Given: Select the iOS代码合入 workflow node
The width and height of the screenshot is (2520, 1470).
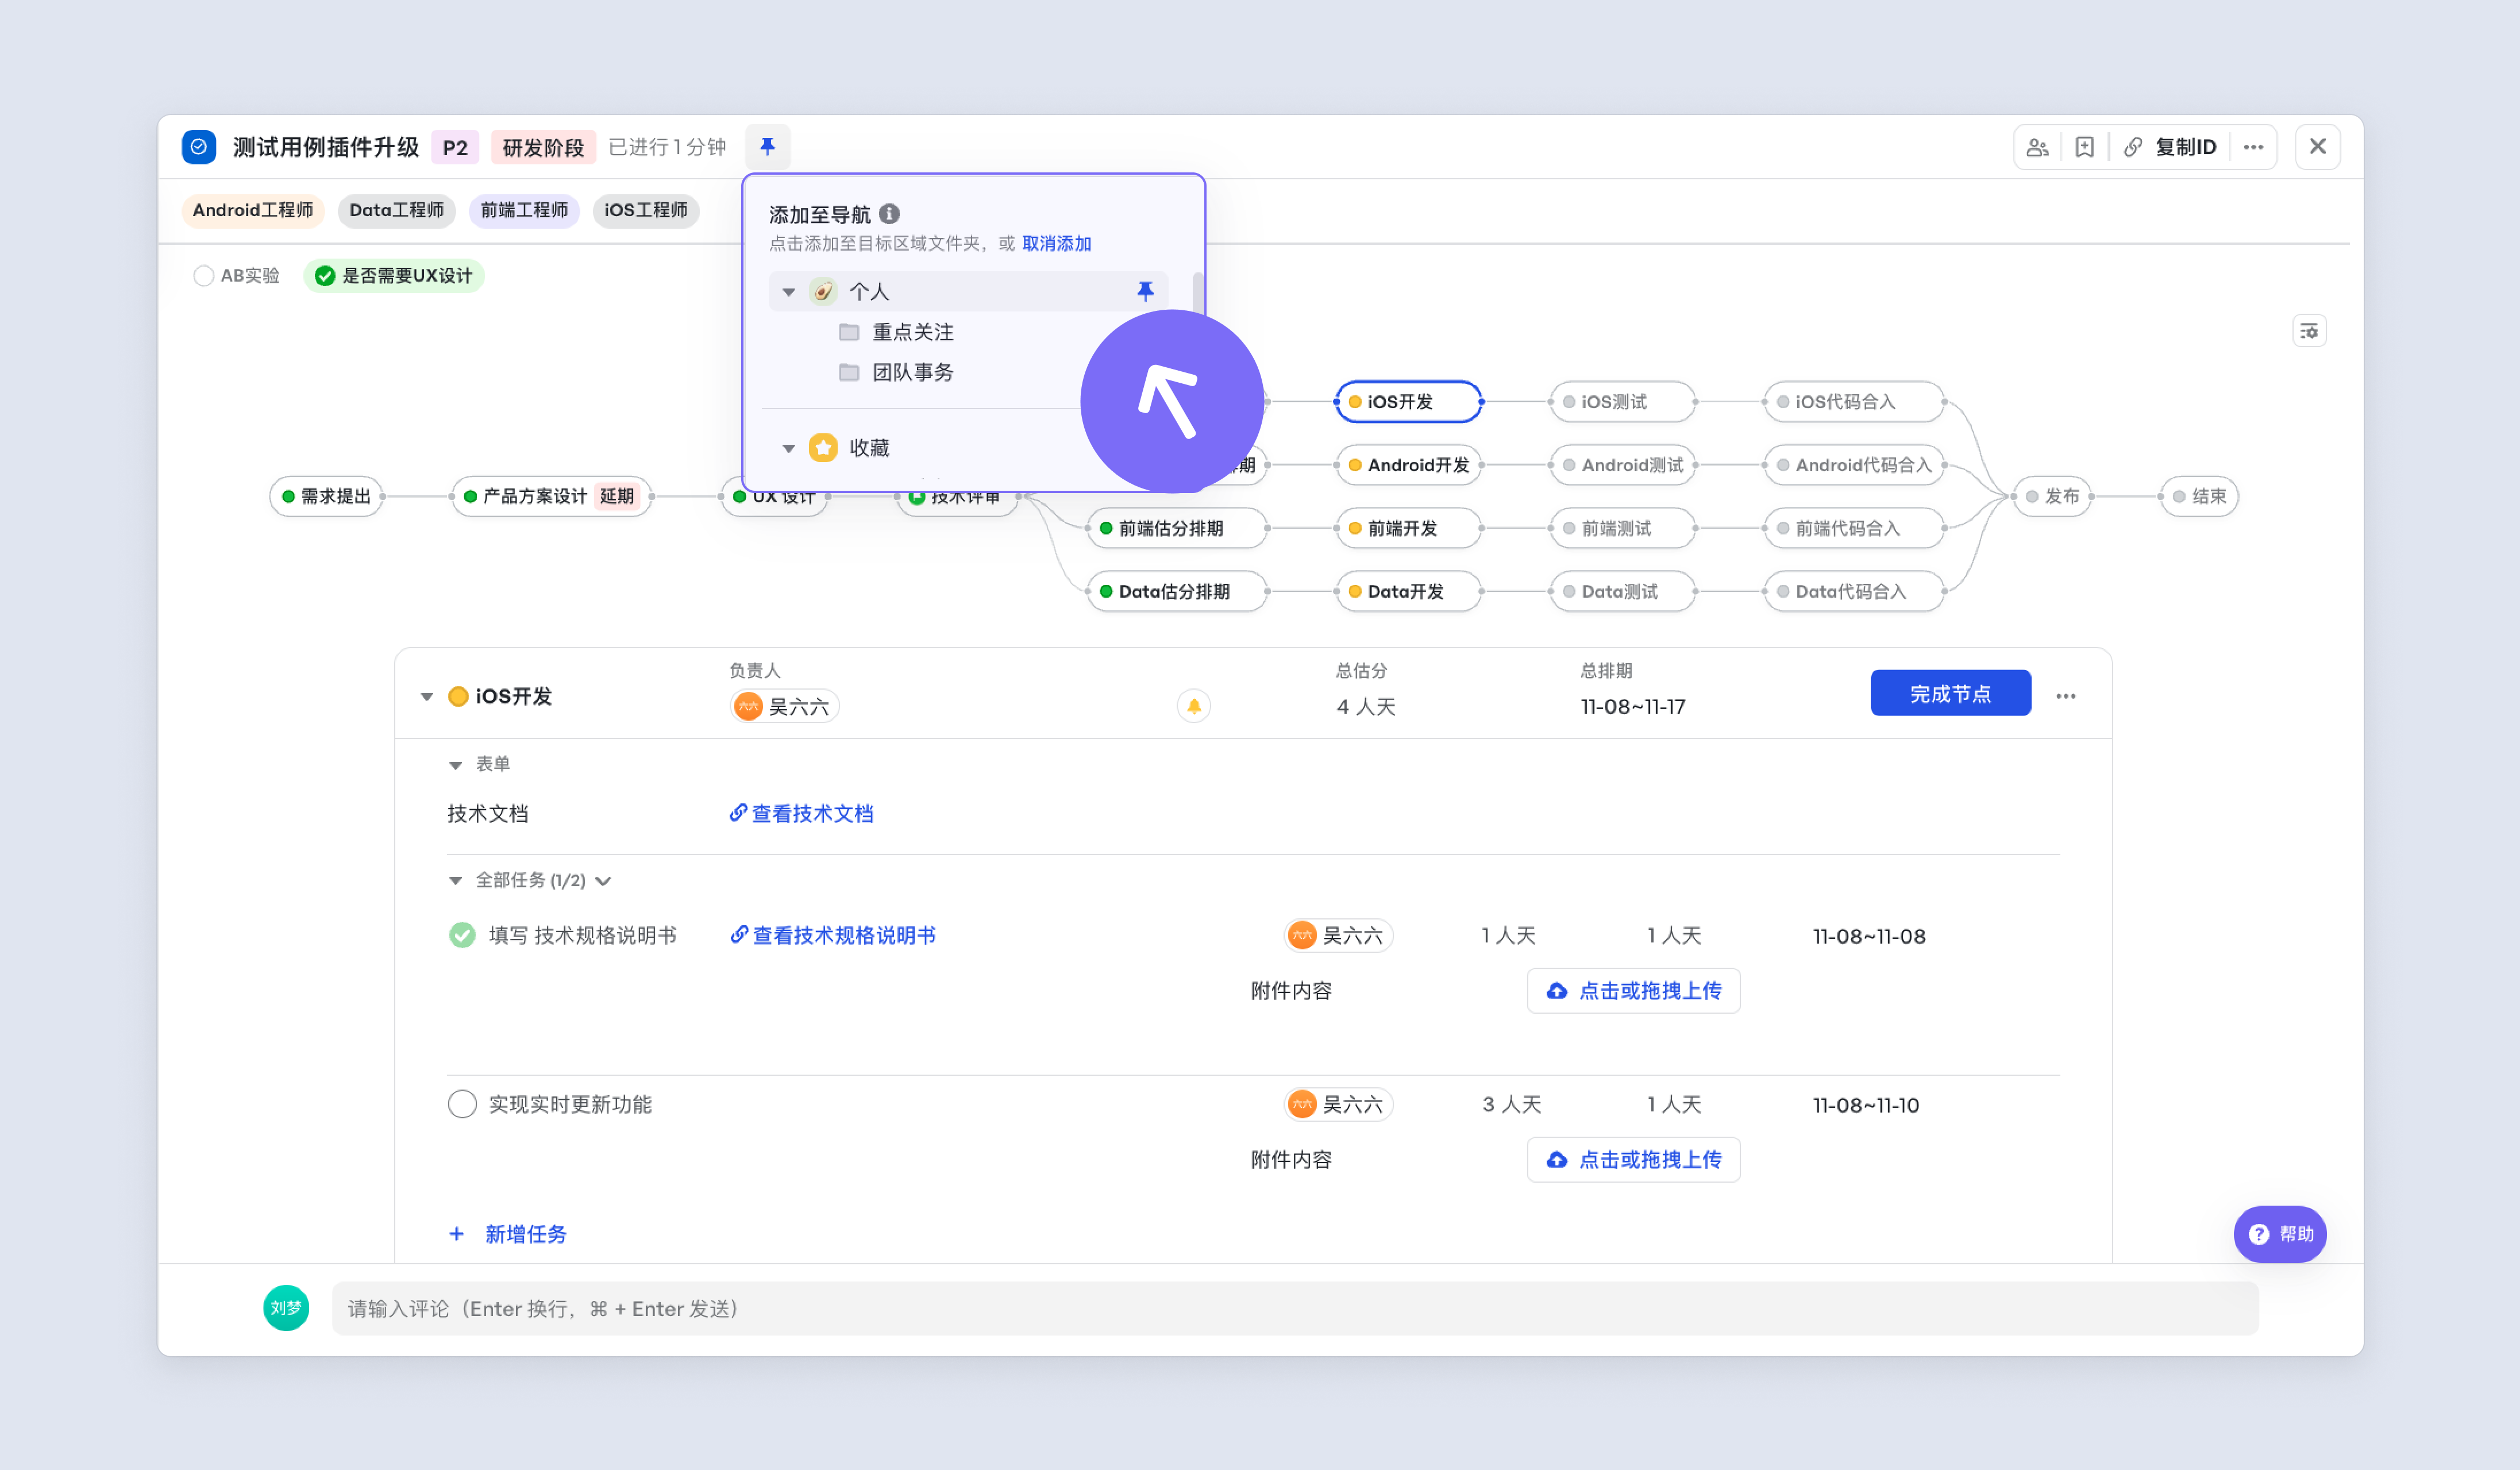Looking at the screenshot, I should [x=1855, y=402].
